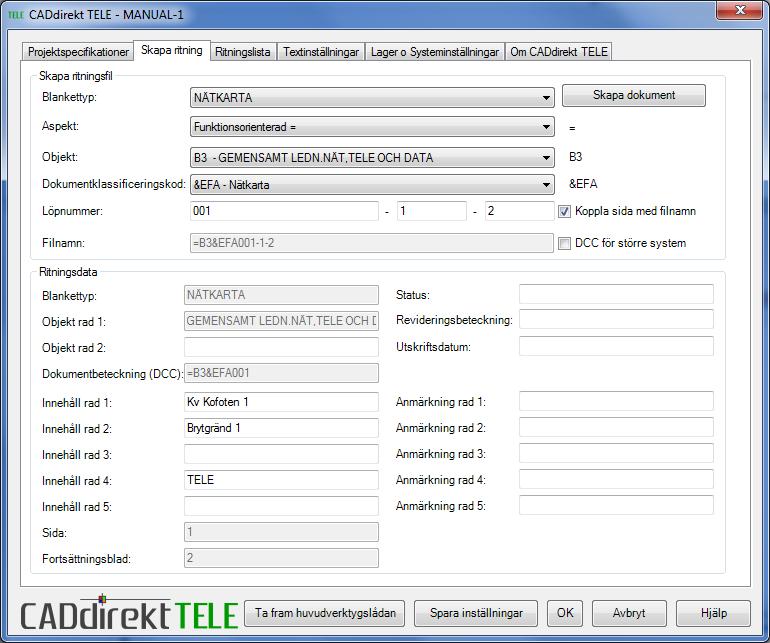
Task: Open the Textinställningar tab
Action: [321, 52]
